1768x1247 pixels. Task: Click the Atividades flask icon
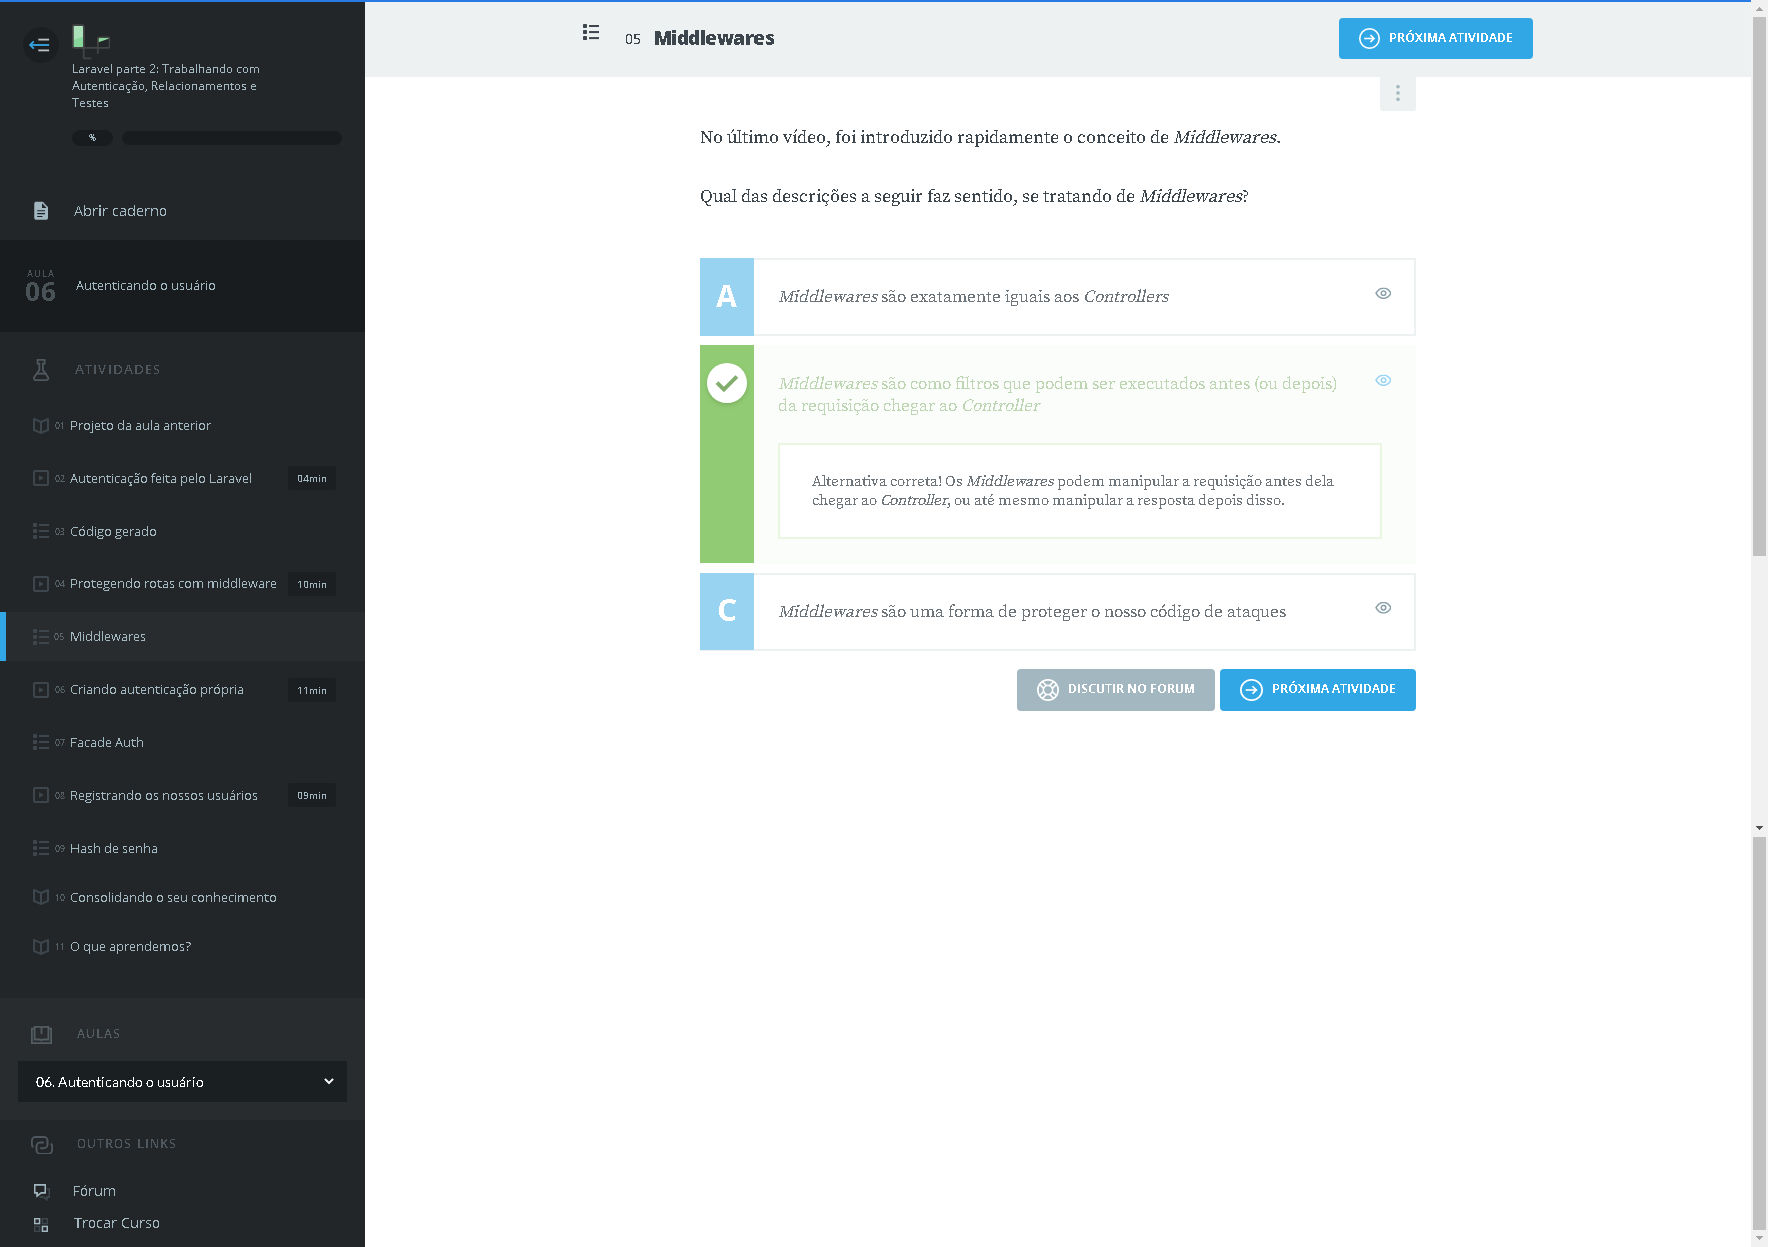pos(41,370)
